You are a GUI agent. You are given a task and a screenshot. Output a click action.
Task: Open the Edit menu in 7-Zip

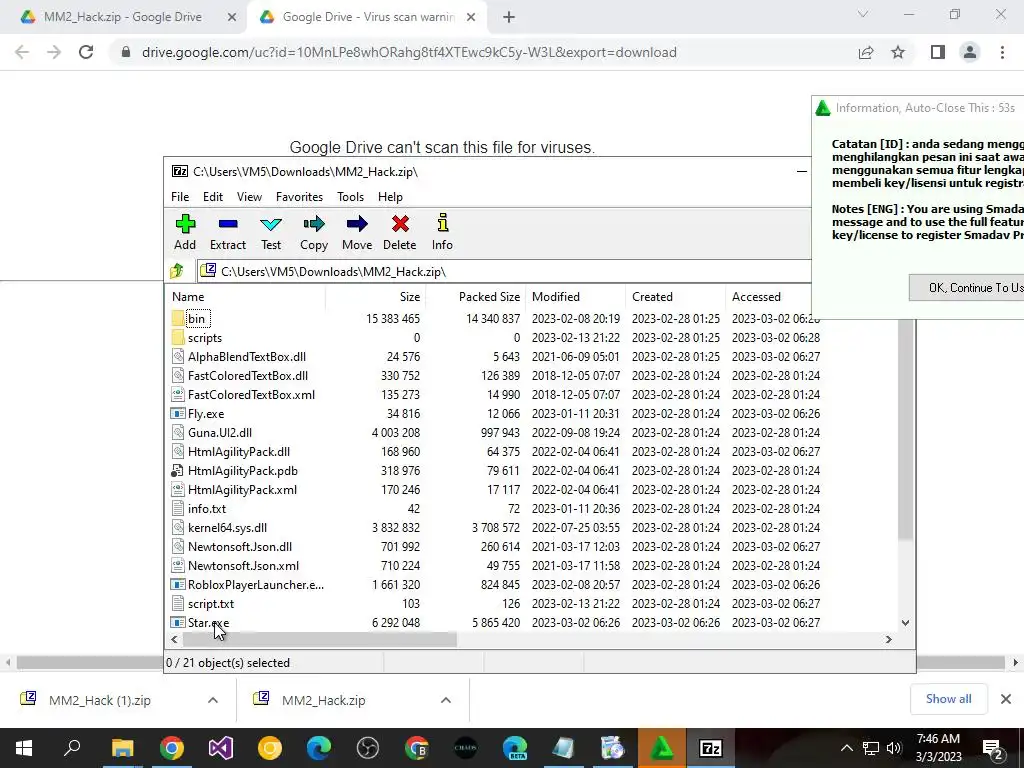tap(213, 197)
